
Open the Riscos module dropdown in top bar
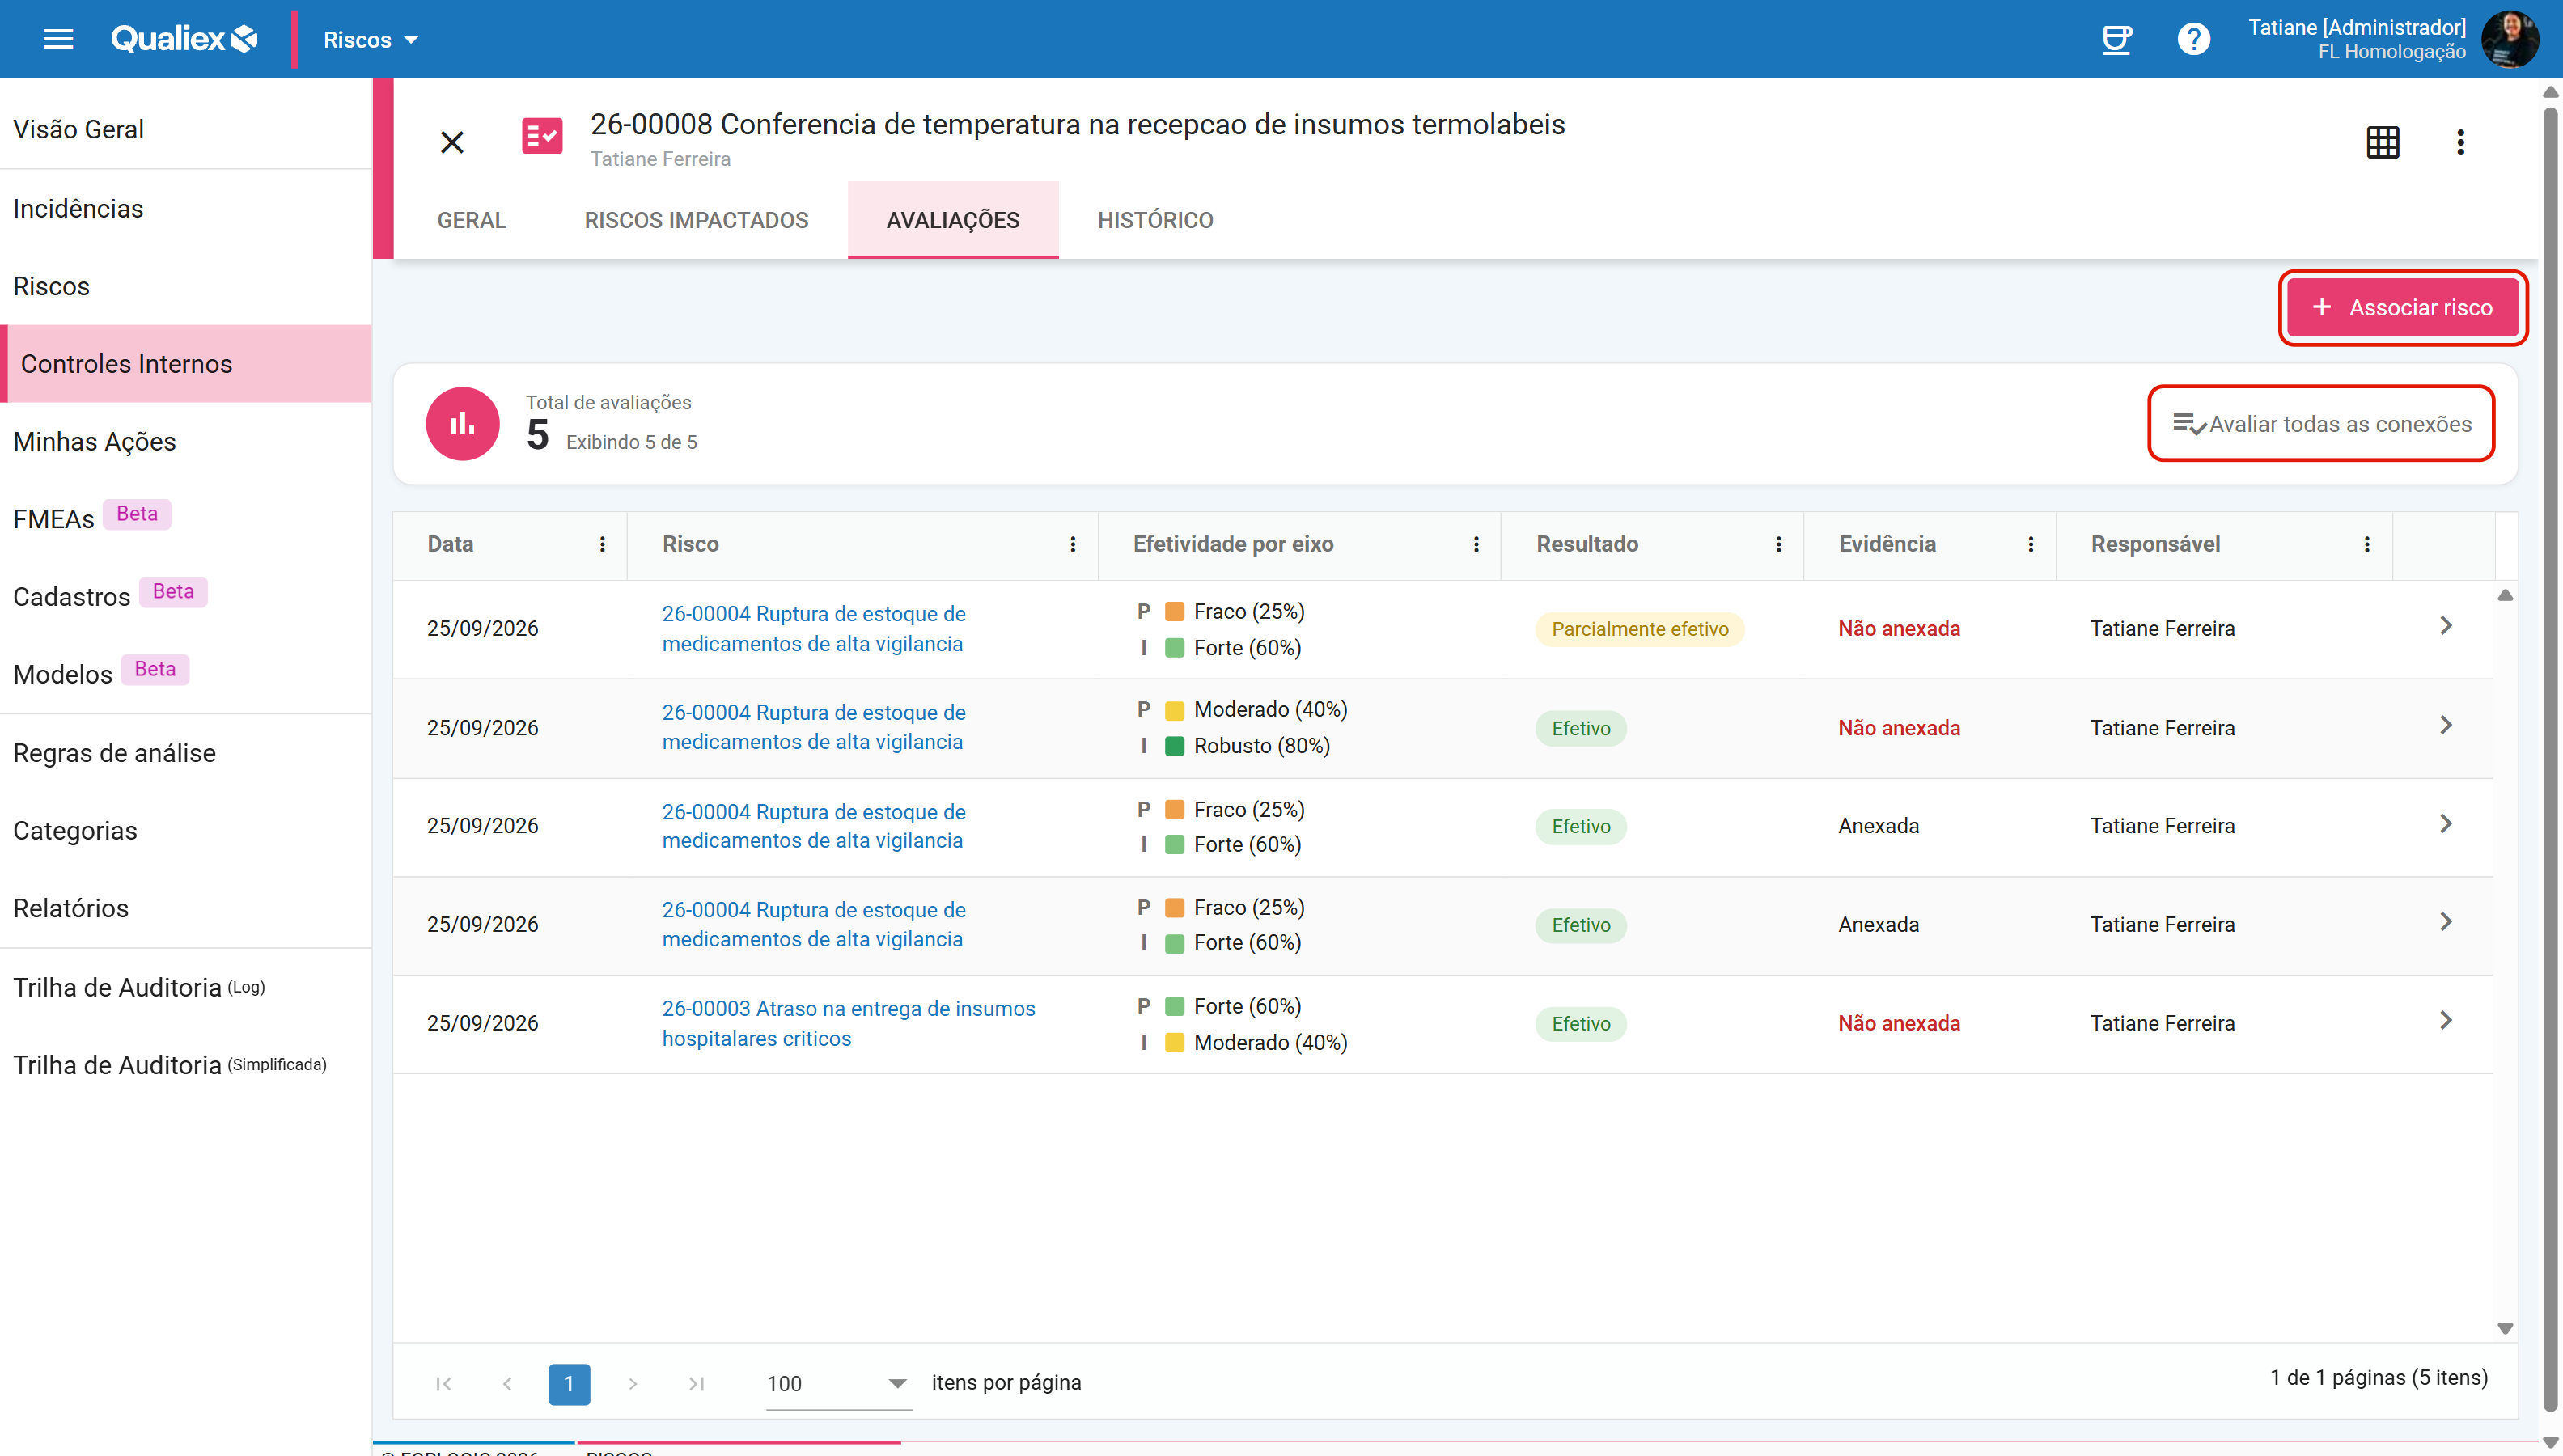tap(370, 39)
